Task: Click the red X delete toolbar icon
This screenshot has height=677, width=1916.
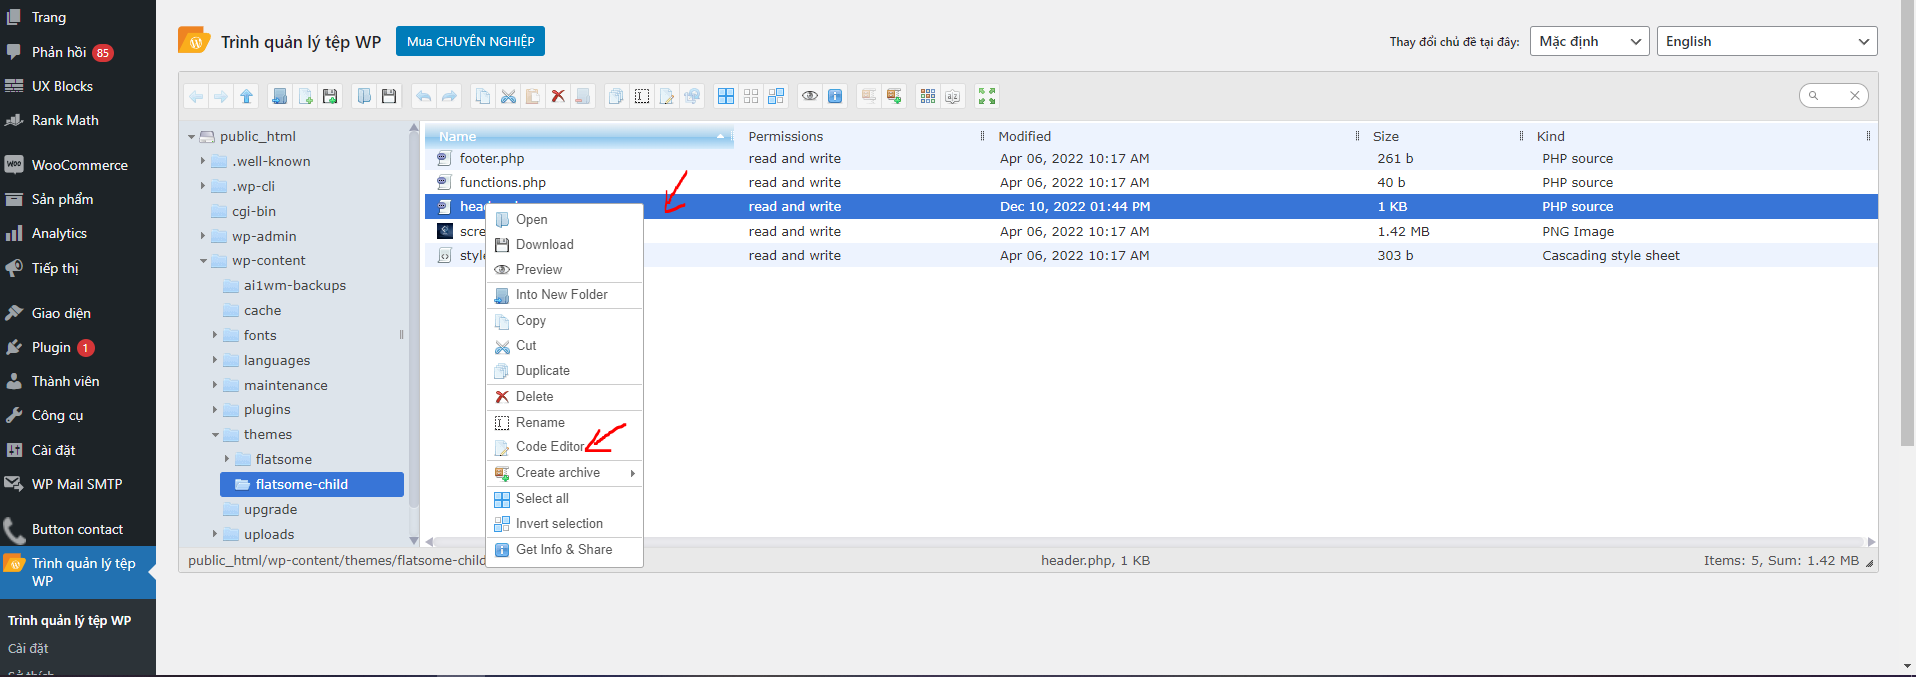Action: coord(558,96)
